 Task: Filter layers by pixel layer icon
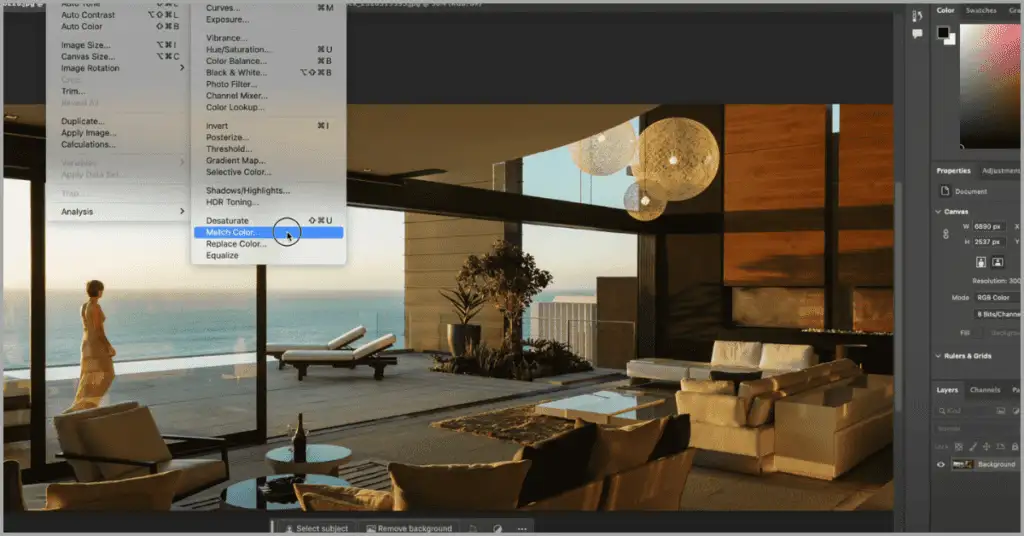point(1000,411)
